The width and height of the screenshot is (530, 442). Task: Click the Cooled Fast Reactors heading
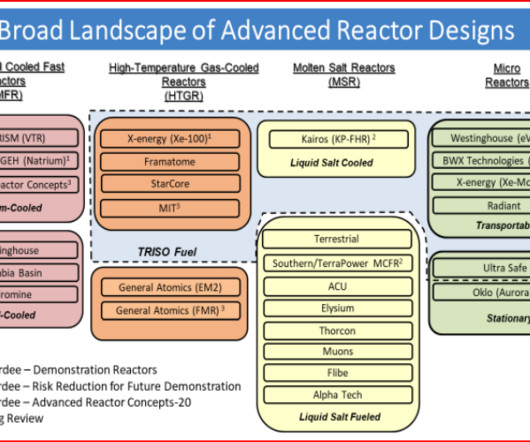click(32, 81)
